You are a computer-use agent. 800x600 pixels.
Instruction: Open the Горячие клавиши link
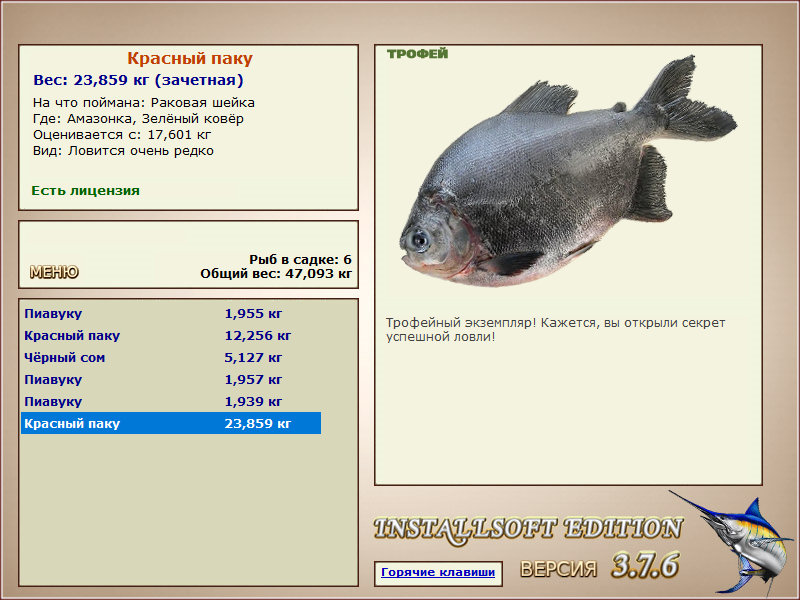pyautogui.click(x=438, y=572)
